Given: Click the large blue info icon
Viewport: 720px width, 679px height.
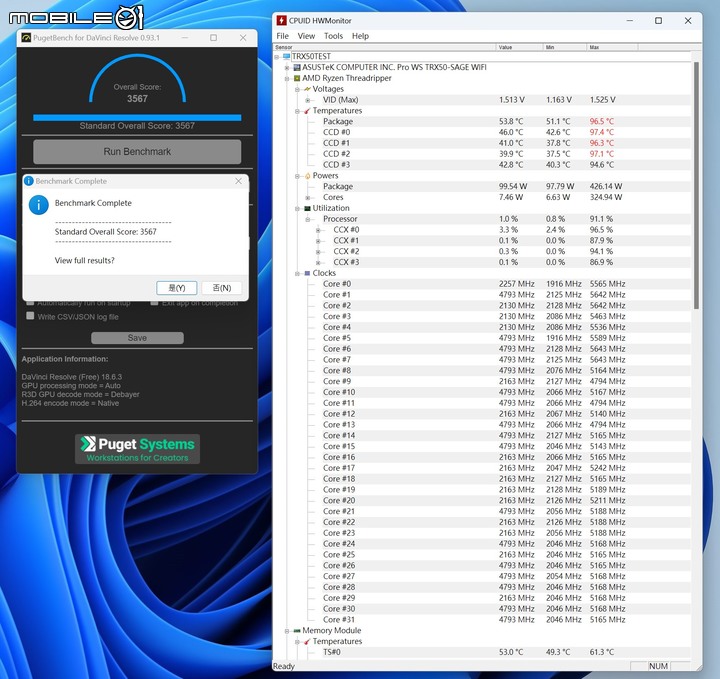Looking at the screenshot, I should [39, 205].
